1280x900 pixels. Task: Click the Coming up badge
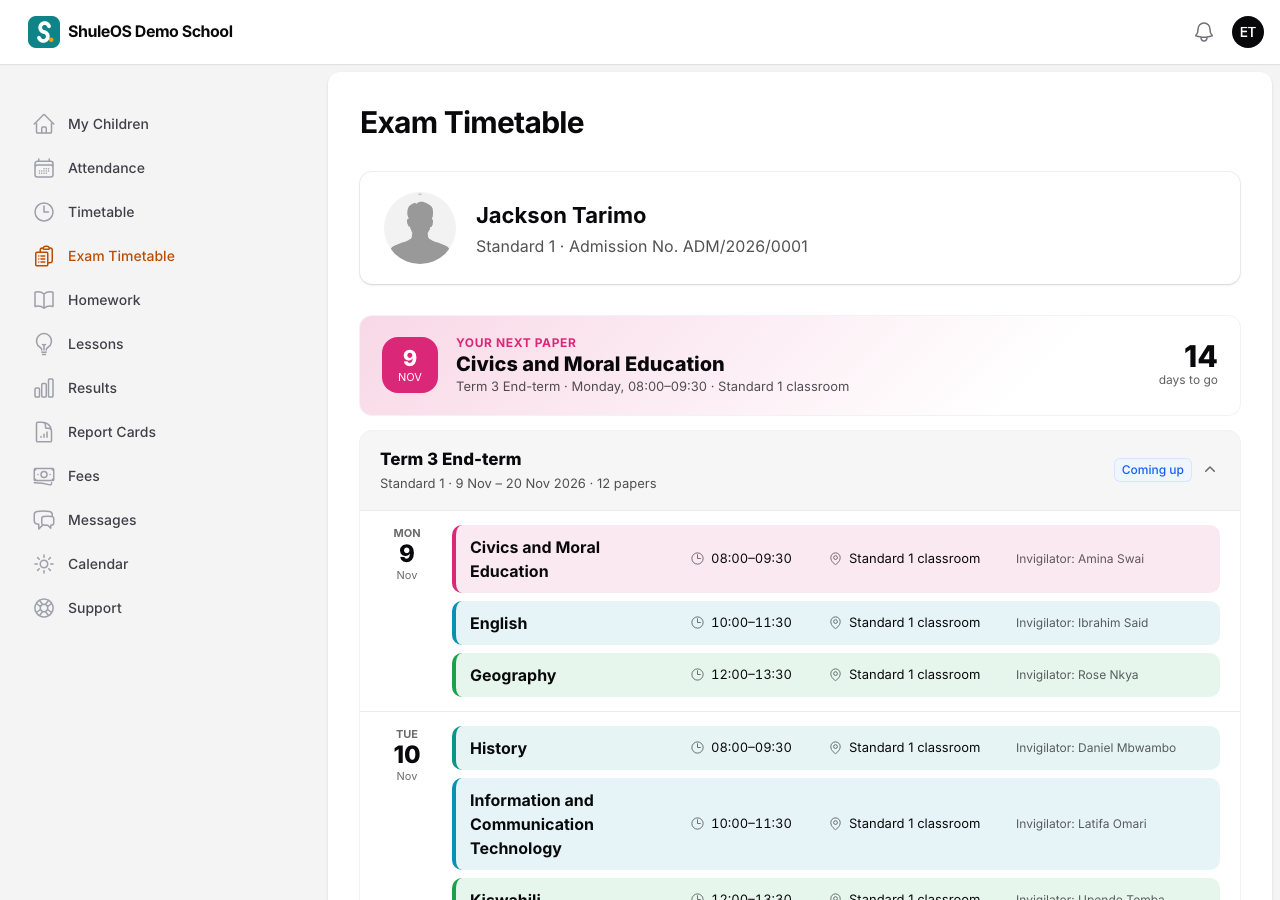click(1152, 470)
